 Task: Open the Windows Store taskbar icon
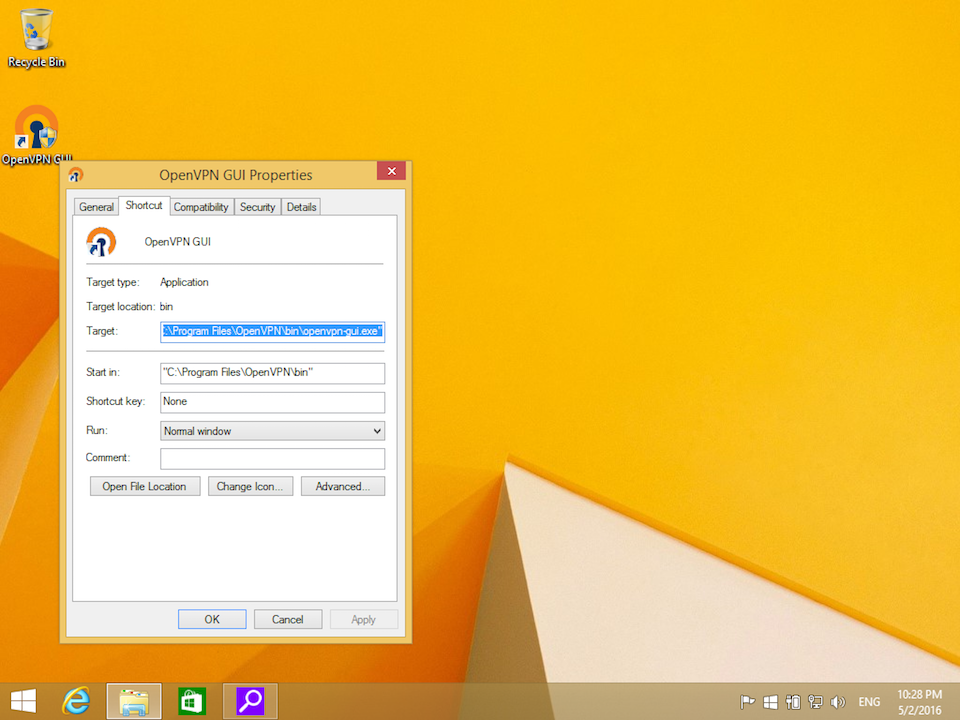click(x=192, y=701)
